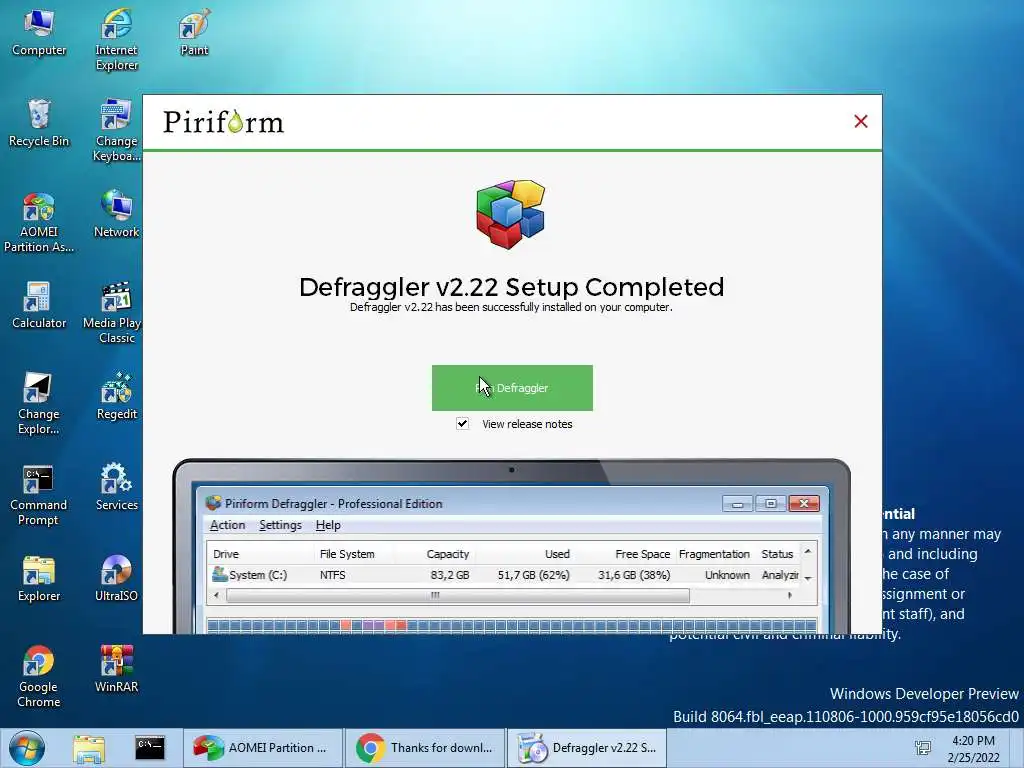Select WinRAR desktop shortcut
The height and width of the screenshot is (768, 1024).
(x=116, y=669)
